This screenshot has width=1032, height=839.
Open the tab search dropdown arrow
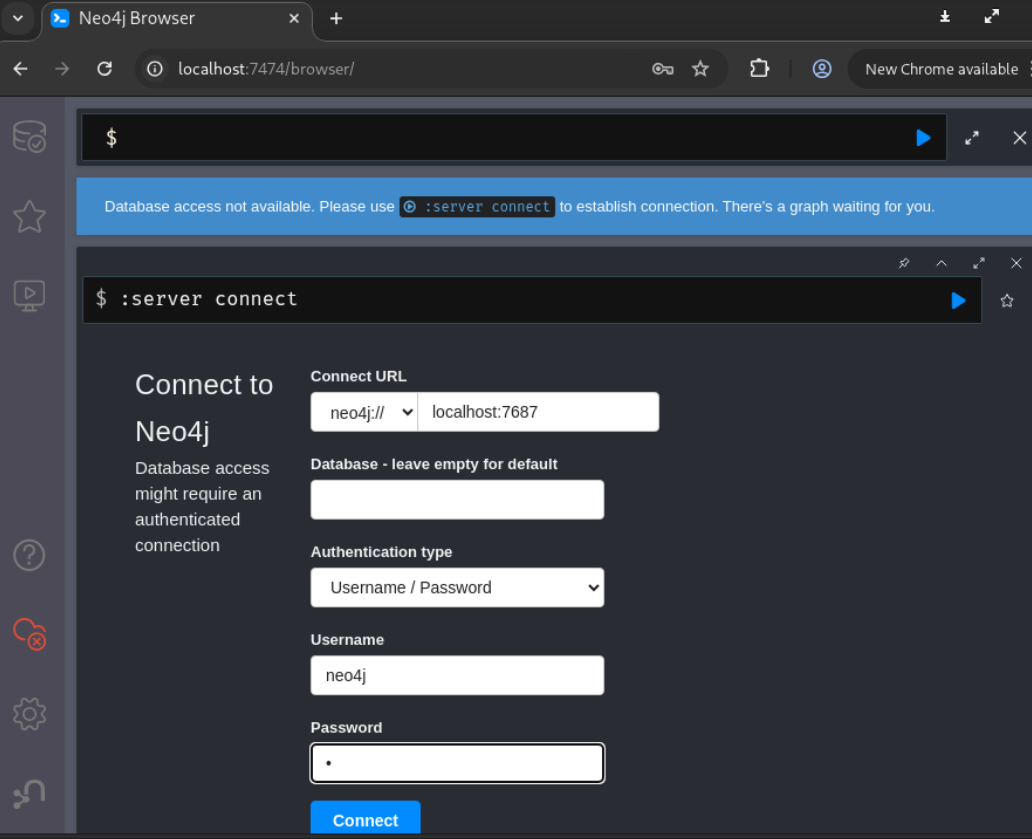[18, 18]
